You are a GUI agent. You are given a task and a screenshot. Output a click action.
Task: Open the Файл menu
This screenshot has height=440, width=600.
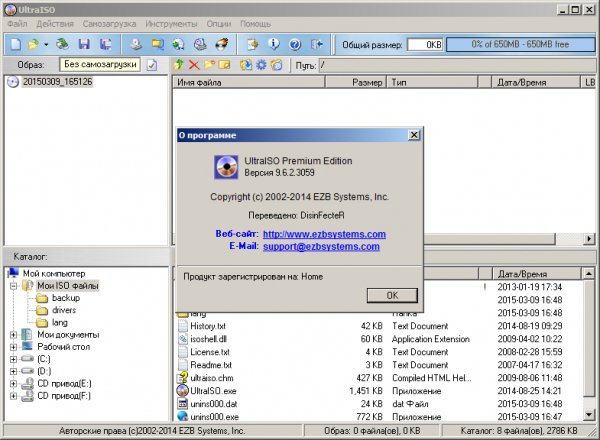click(x=17, y=24)
